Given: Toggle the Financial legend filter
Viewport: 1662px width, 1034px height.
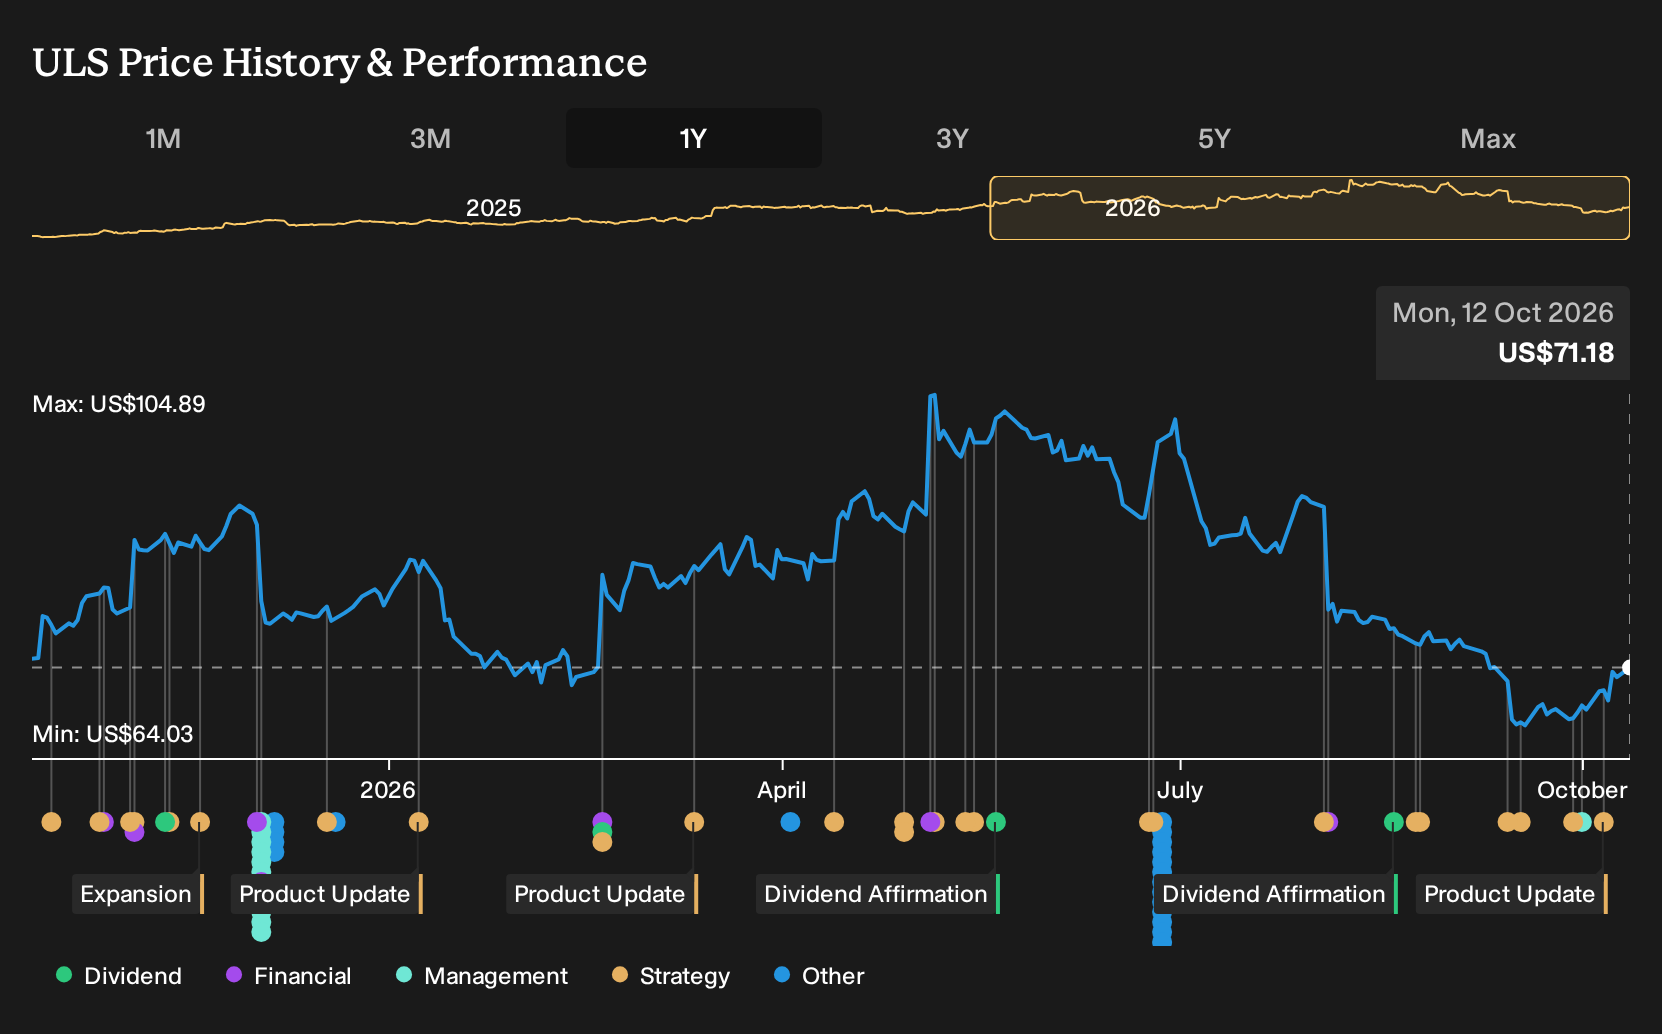Looking at the screenshot, I should pyautogui.click(x=289, y=975).
